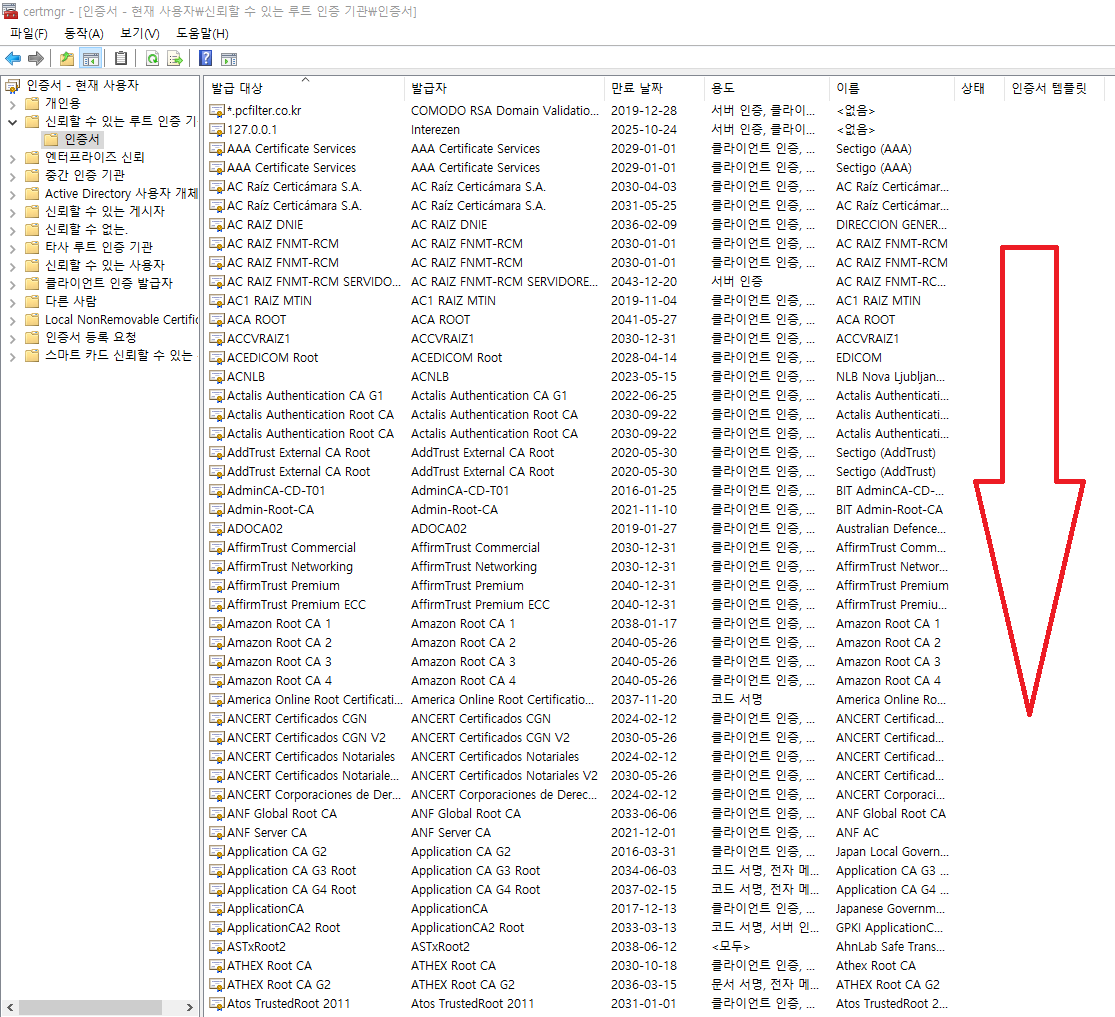Viewport: 1115px width, 1017px height.
Task: Click the certificate icon for AC RAIZ DNIE
Action: pyautogui.click(x=217, y=225)
